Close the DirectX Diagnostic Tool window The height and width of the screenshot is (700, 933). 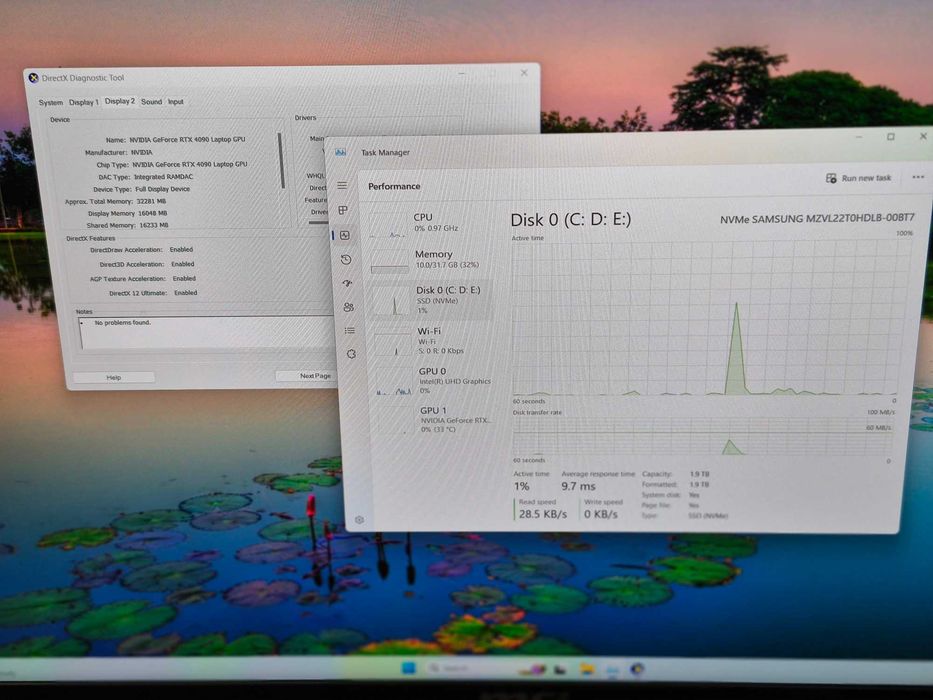tap(524, 73)
